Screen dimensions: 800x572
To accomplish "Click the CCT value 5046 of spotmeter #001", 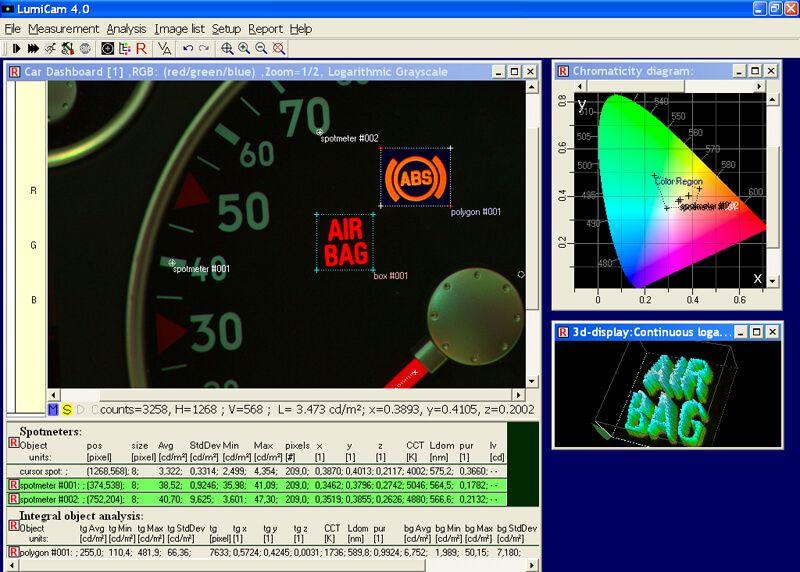I will tap(416, 485).
